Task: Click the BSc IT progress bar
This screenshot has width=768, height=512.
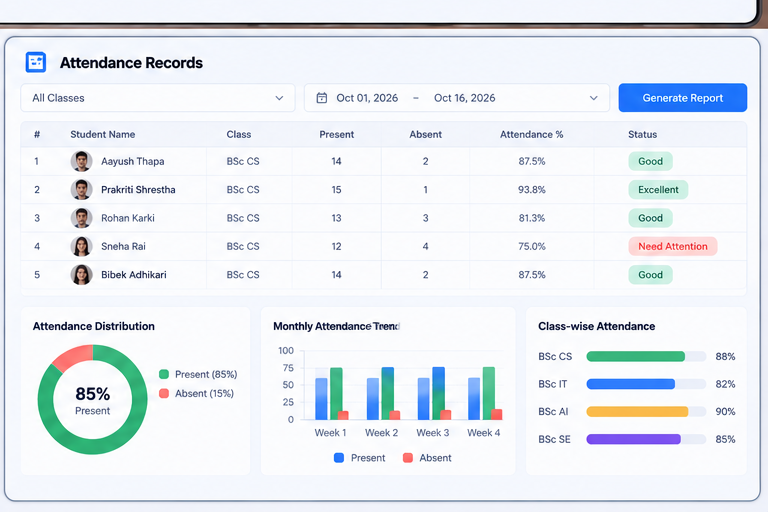Action: point(646,384)
